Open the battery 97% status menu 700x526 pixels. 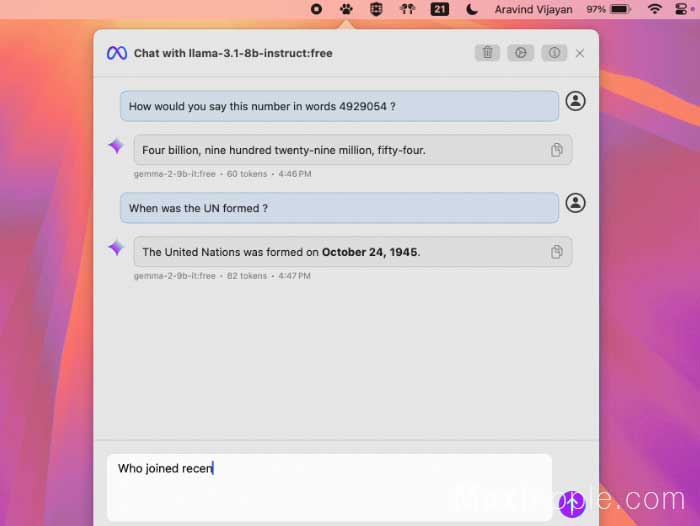[608, 9]
